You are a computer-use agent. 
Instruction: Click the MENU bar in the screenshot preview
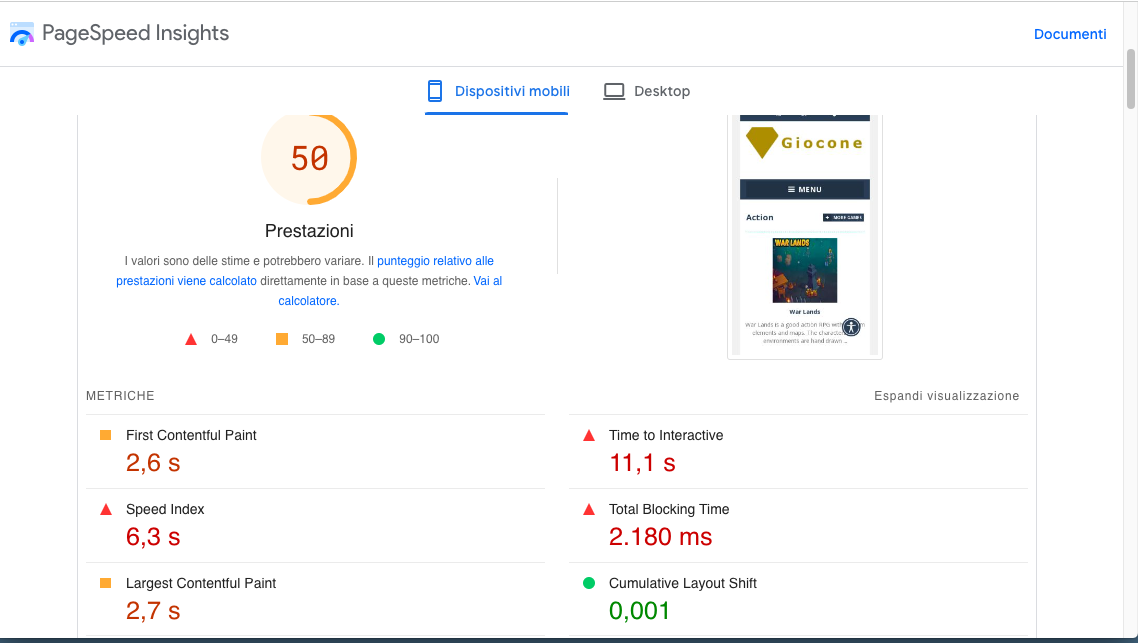pyautogui.click(x=805, y=189)
